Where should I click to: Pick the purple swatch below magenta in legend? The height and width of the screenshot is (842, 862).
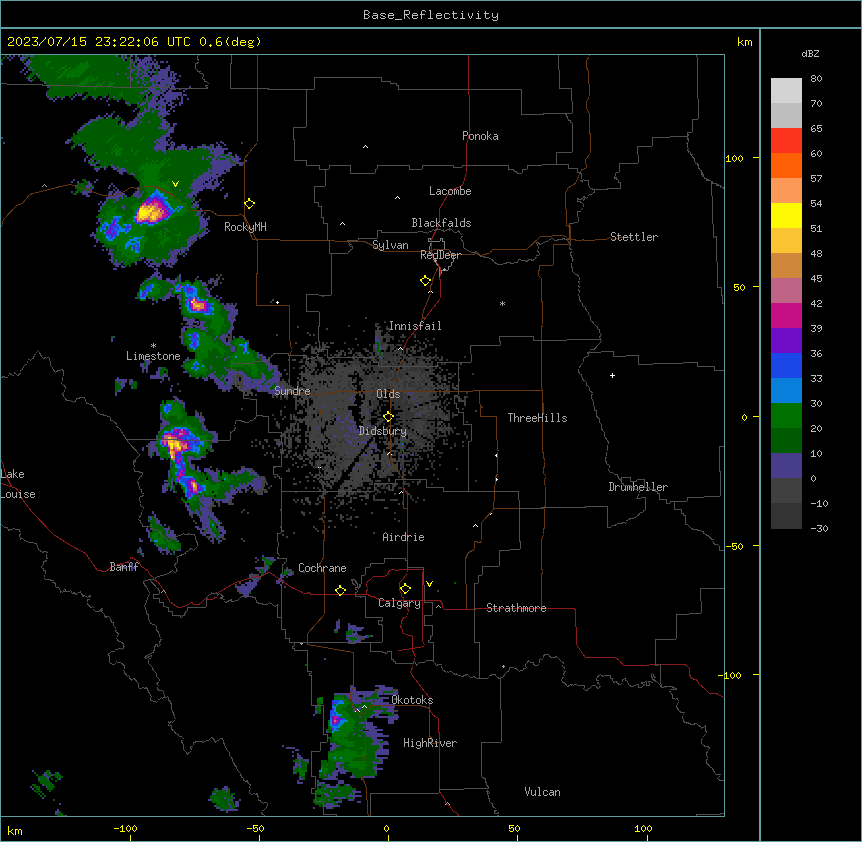tap(786, 341)
